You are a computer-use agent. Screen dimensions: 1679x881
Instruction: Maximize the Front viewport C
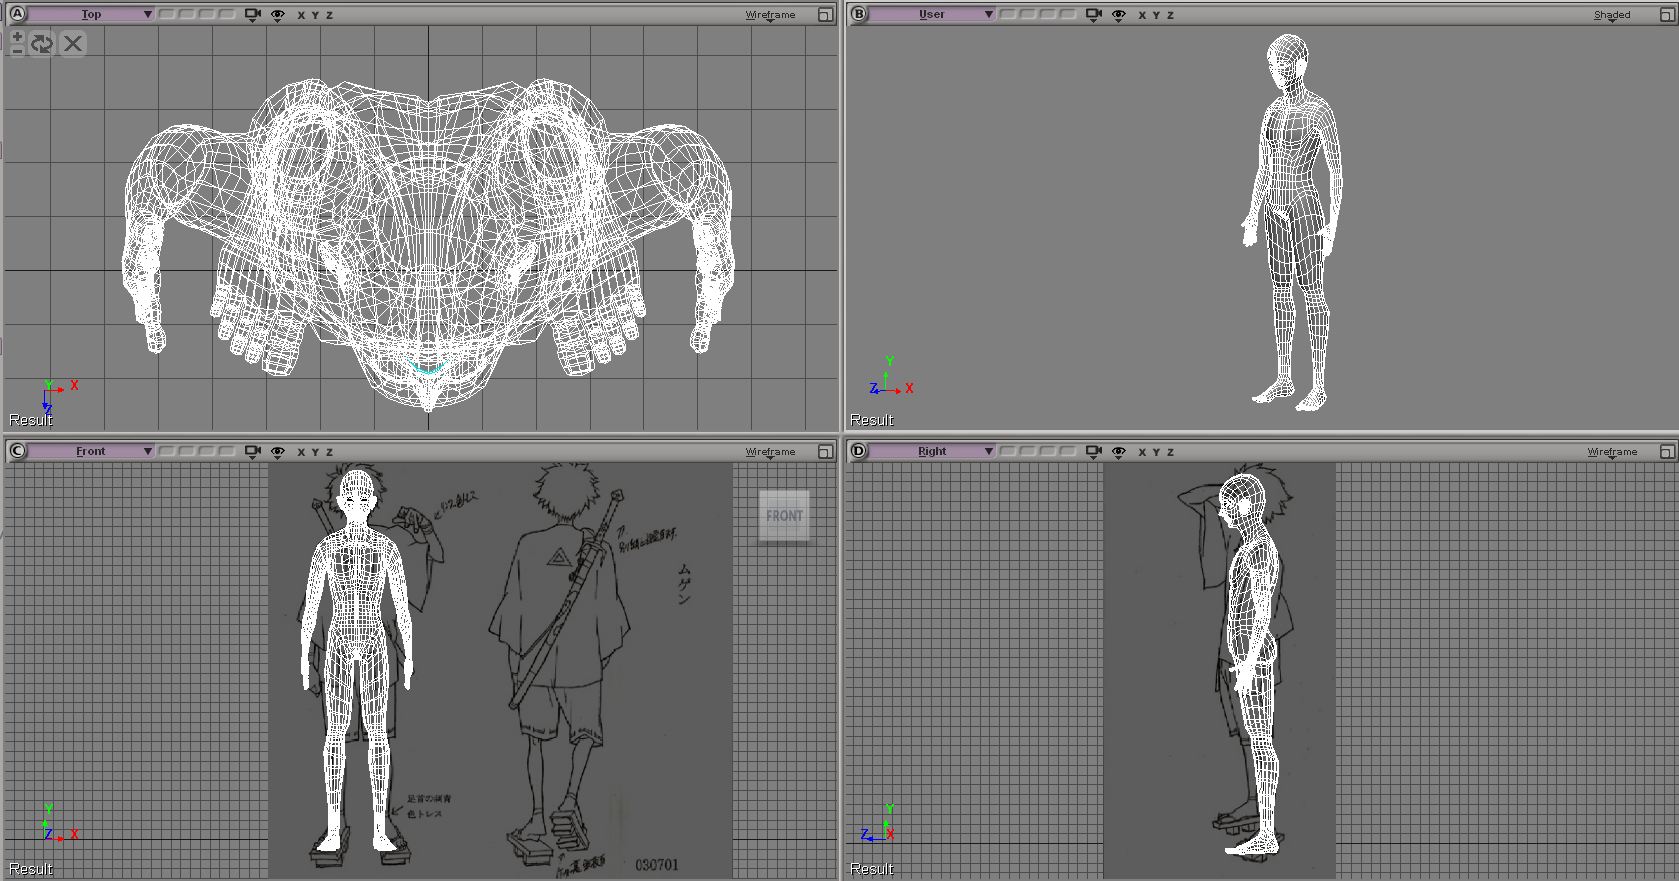(x=825, y=452)
